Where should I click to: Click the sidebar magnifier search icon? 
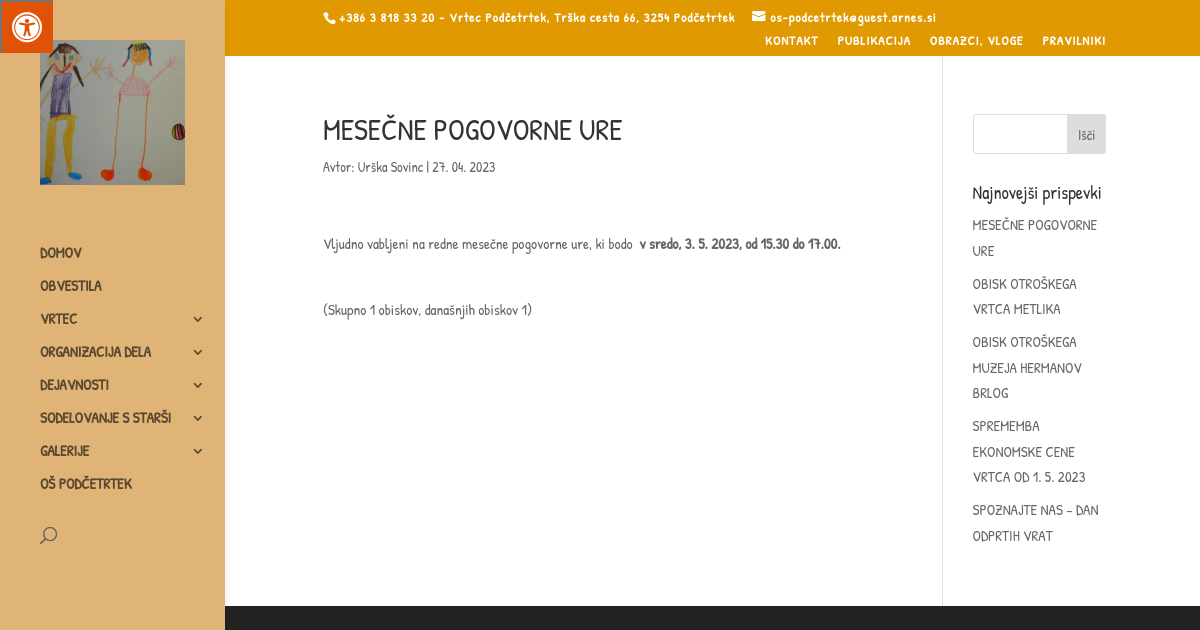pos(48,535)
